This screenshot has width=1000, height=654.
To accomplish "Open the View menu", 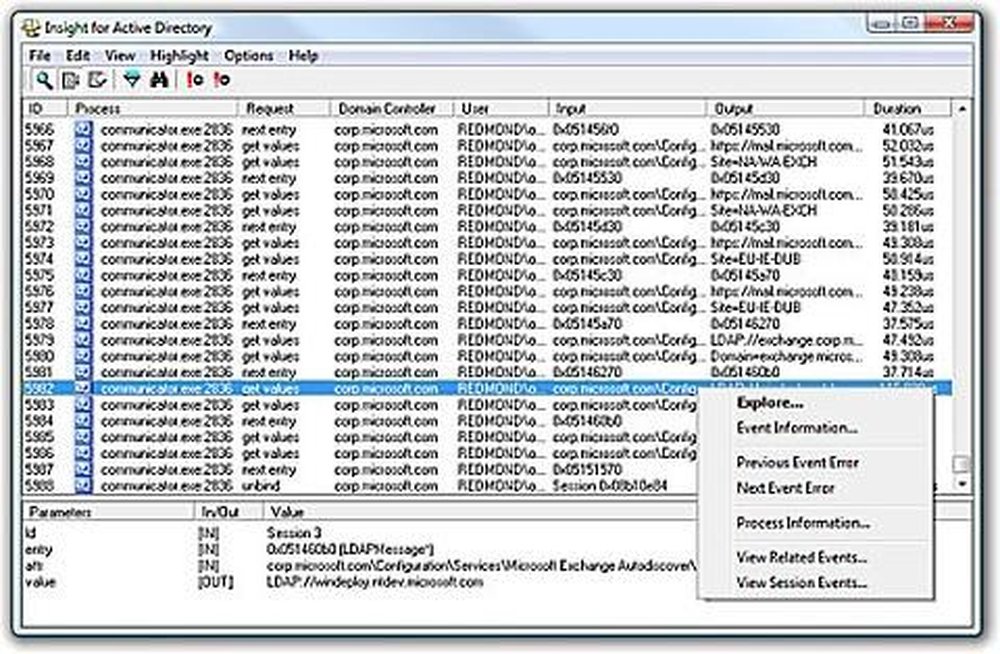I will (x=120, y=56).
